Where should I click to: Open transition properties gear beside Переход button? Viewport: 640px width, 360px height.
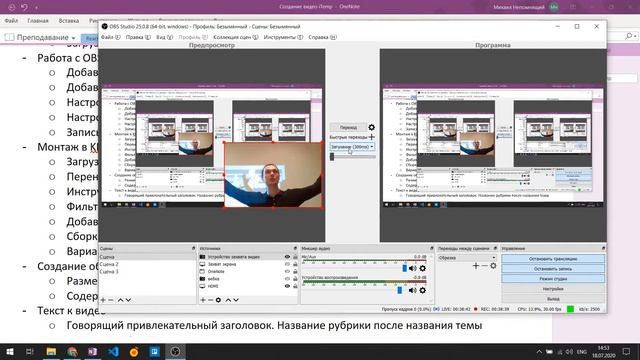(x=371, y=127)
